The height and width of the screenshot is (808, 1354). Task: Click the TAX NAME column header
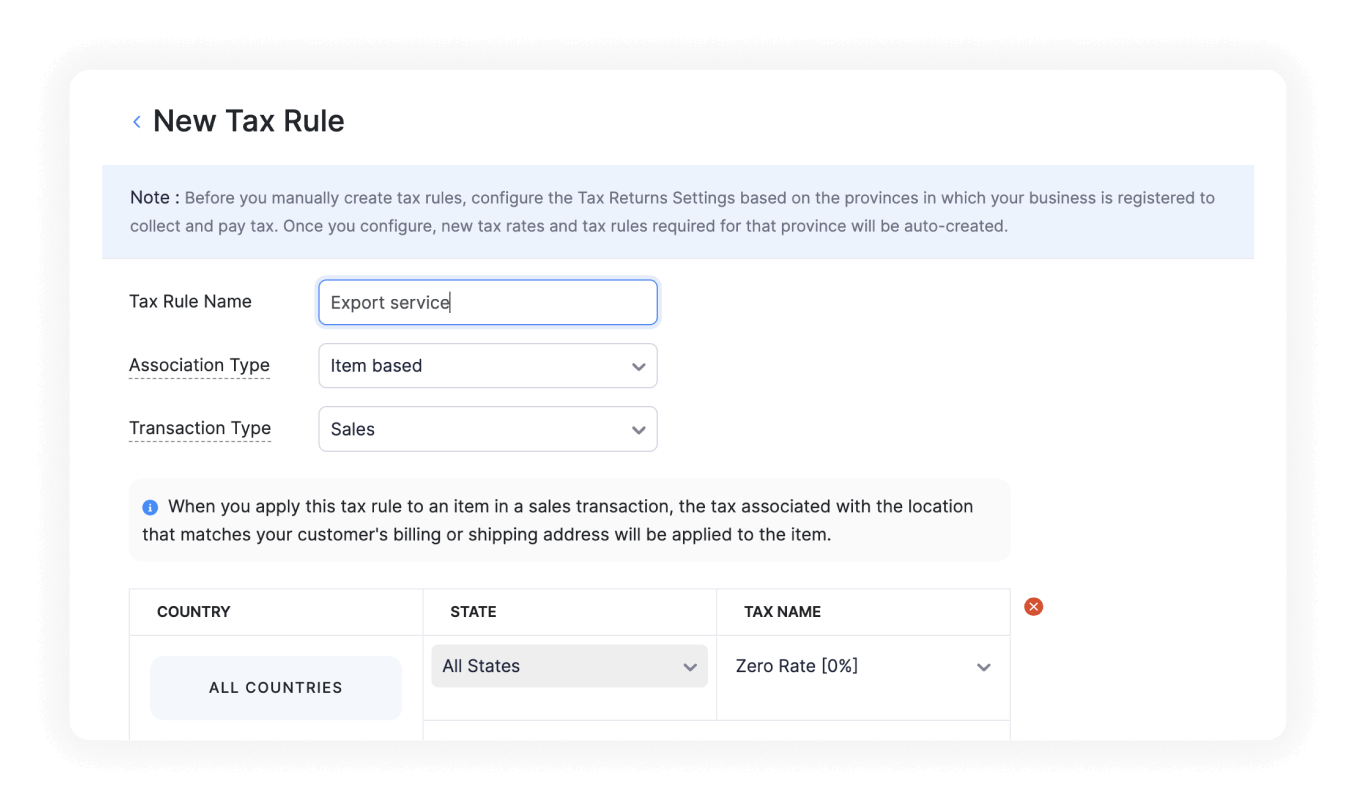782,612
